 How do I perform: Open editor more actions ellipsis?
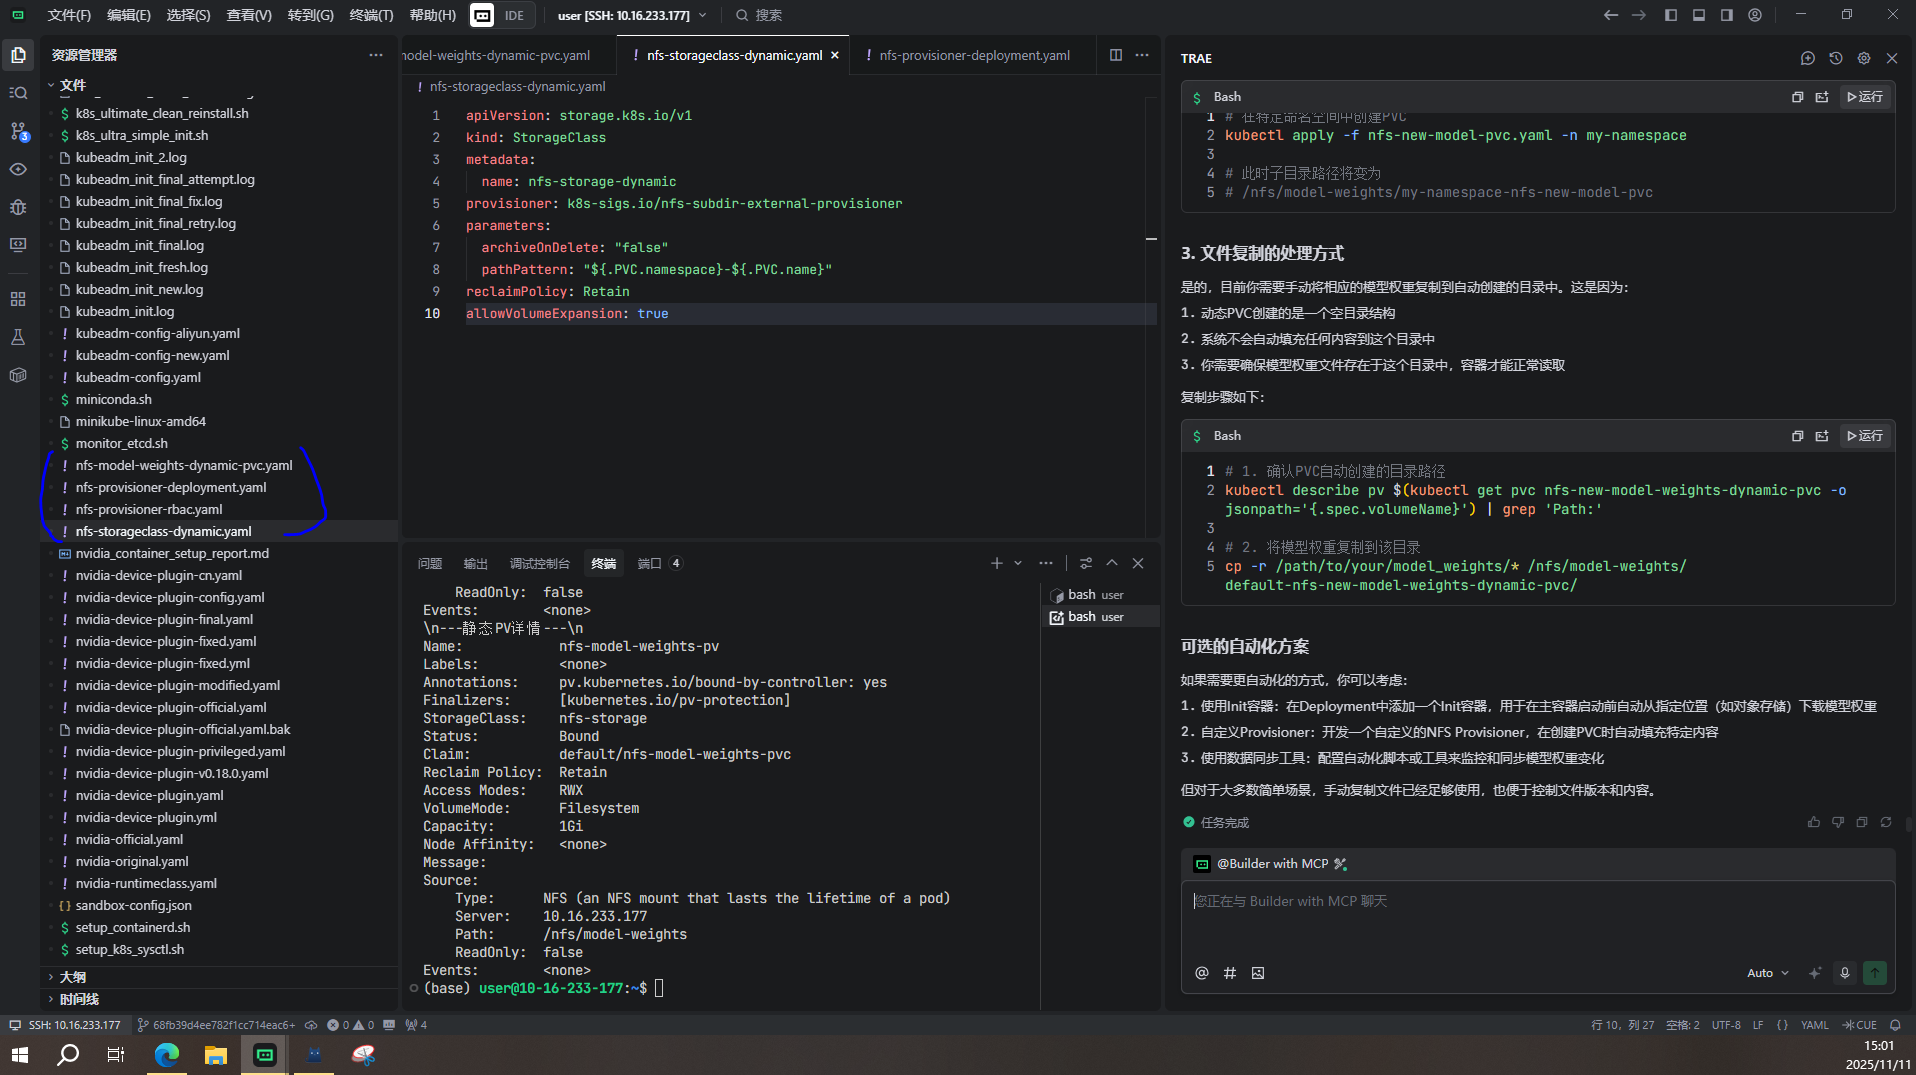pyautogui.click(x=1142, y=55)
